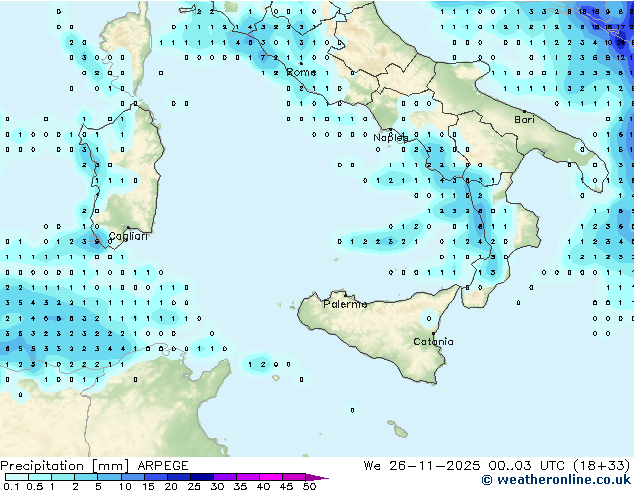Select the 20–25 mm legend swatch
Viewport: 634px width, 490px height.
coord(178,477)
